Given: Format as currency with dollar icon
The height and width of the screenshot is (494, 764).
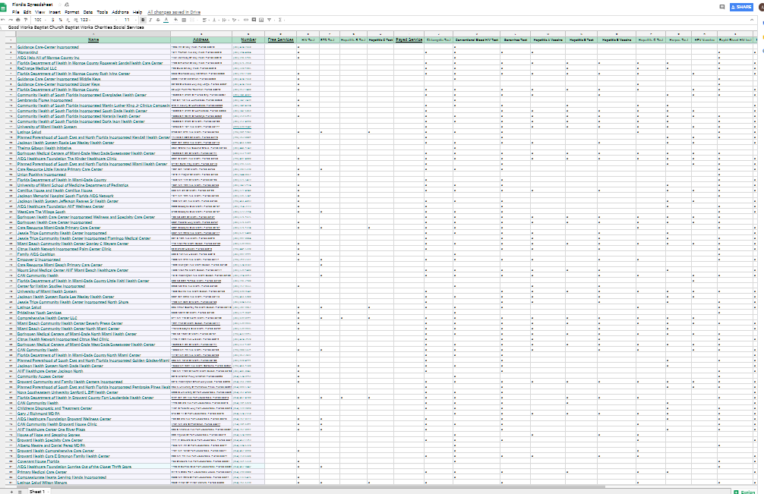Looking at the screenshot, I should 53,20.
